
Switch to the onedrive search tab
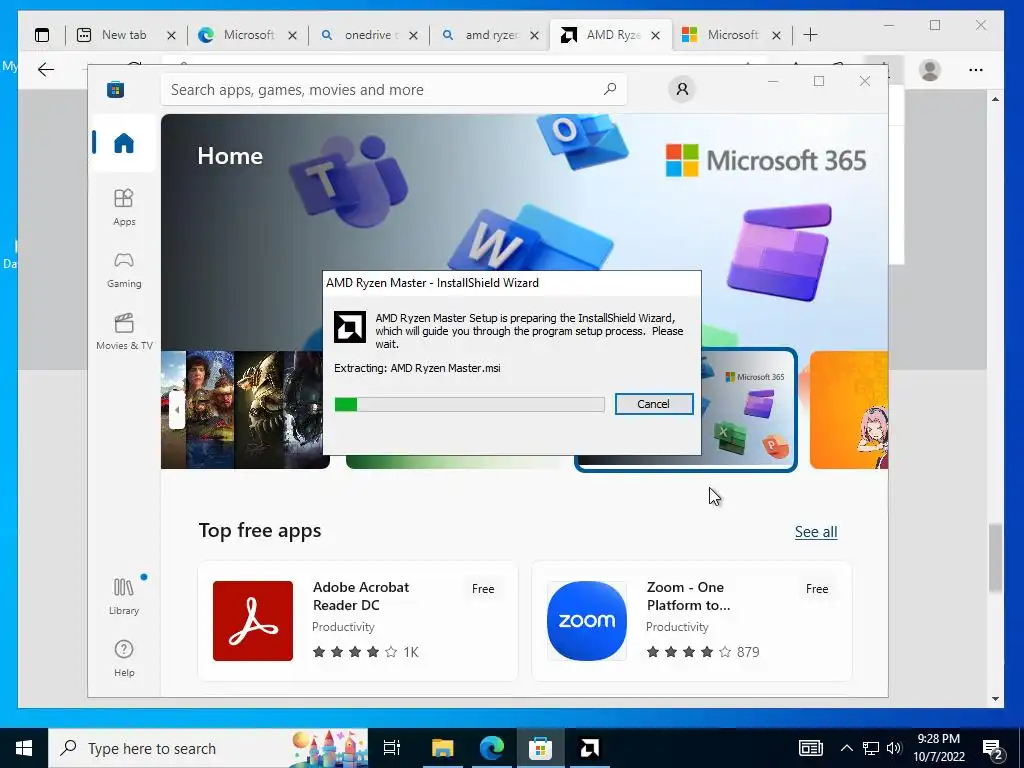(368, 35)
